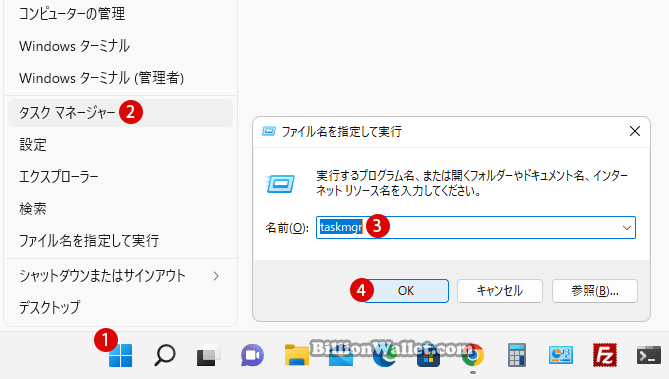The width and height of the screenshot is (669, 379).
Task: Choose Windows ターミナル (管理者) entry
Action: click(x=120, y=78)
